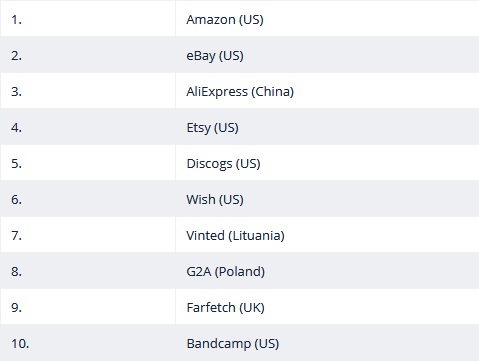The height and width of the screenshot is (362, 479).
Task: Select rank number 3. in table
Action: point(17,92)
